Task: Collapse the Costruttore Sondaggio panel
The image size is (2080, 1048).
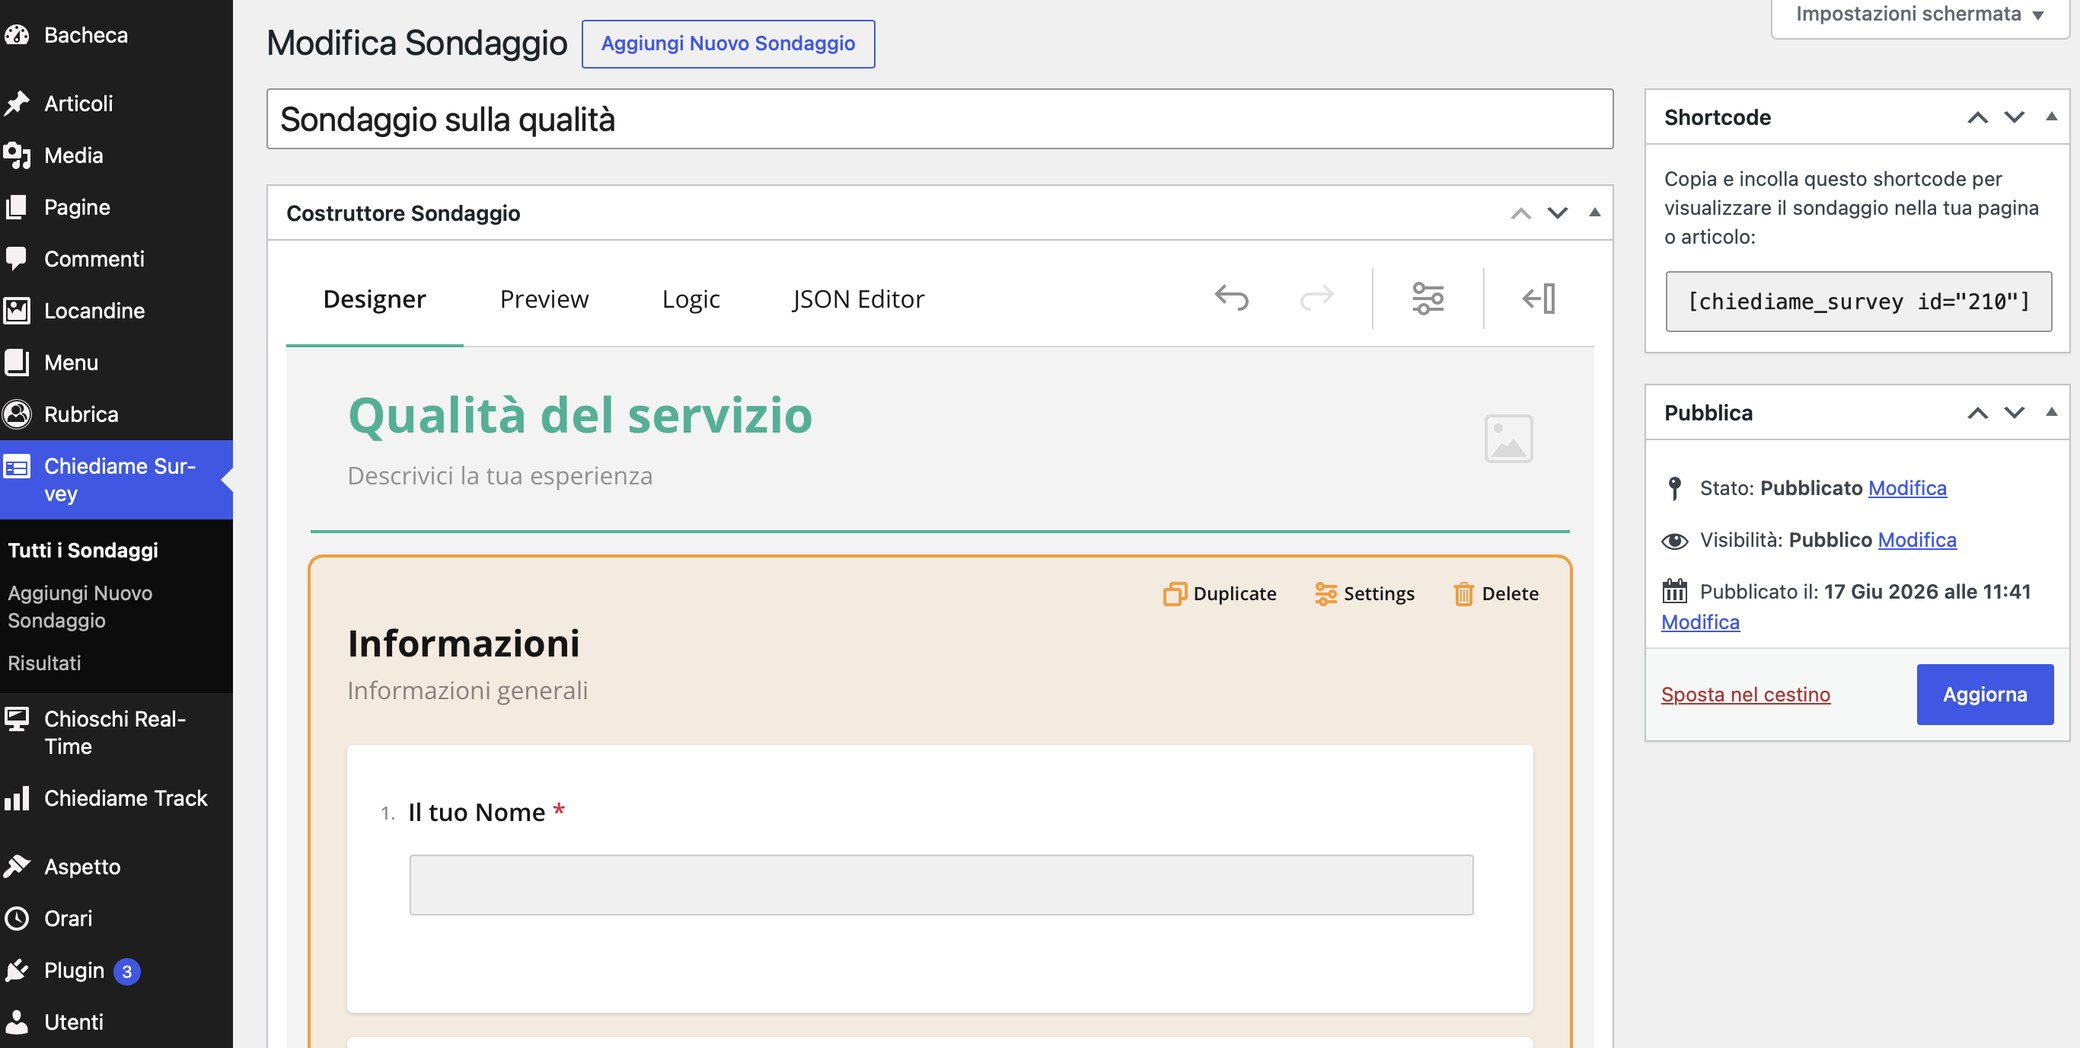Action: [x=1595, y=213]
